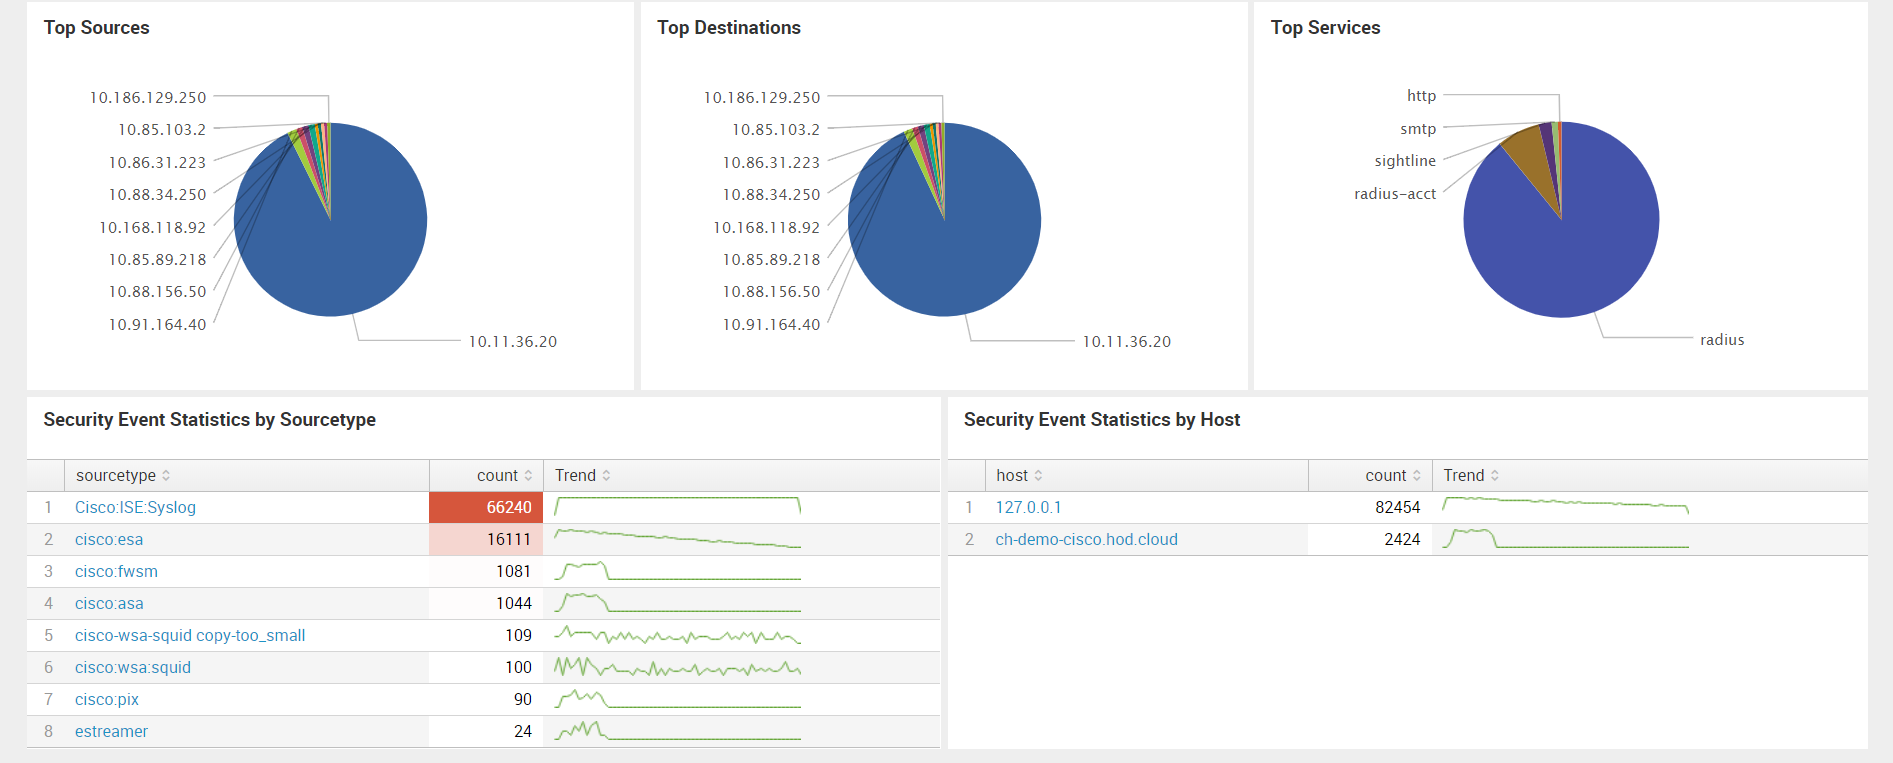This screenshot has height=763, width=1893.
Task: Select the 82454 host count cell
Action: click(1370, 508)
